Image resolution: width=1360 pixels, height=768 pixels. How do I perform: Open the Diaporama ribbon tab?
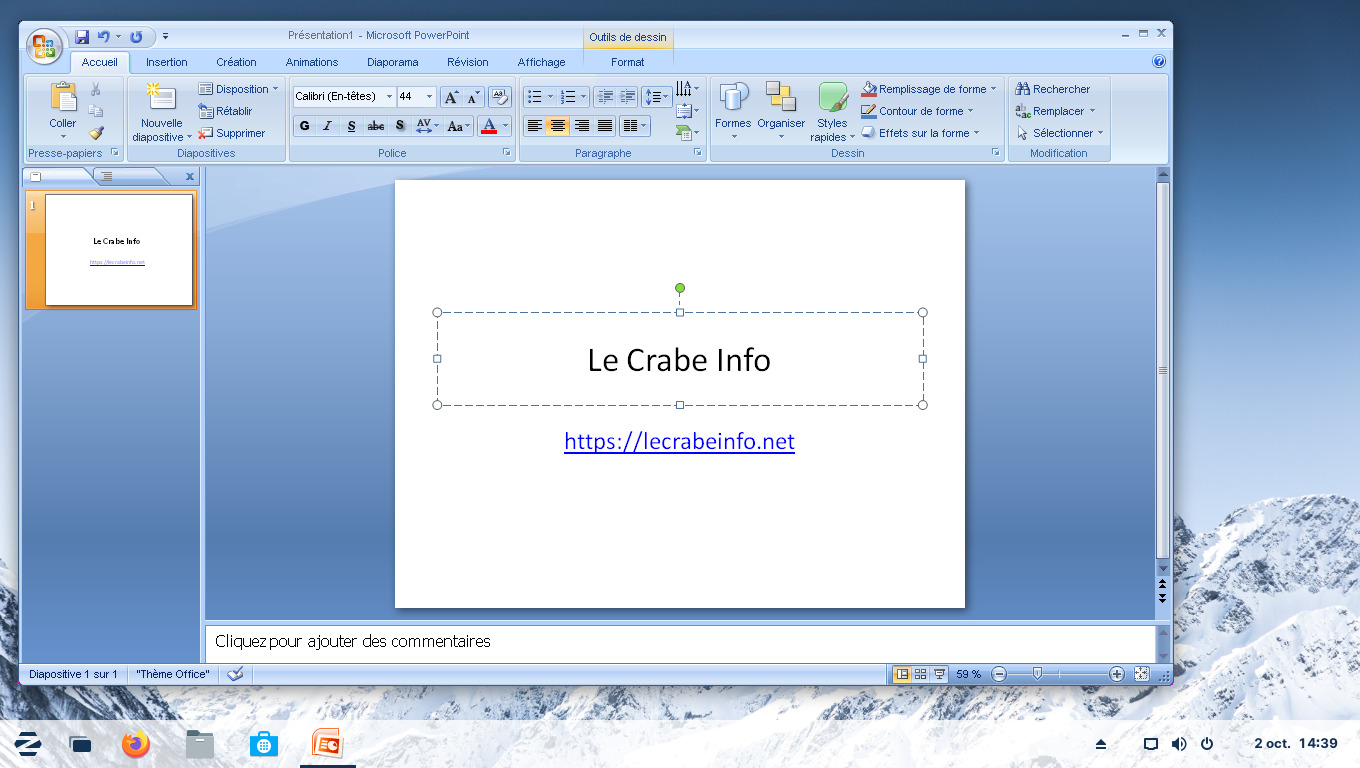coord(393,62)
